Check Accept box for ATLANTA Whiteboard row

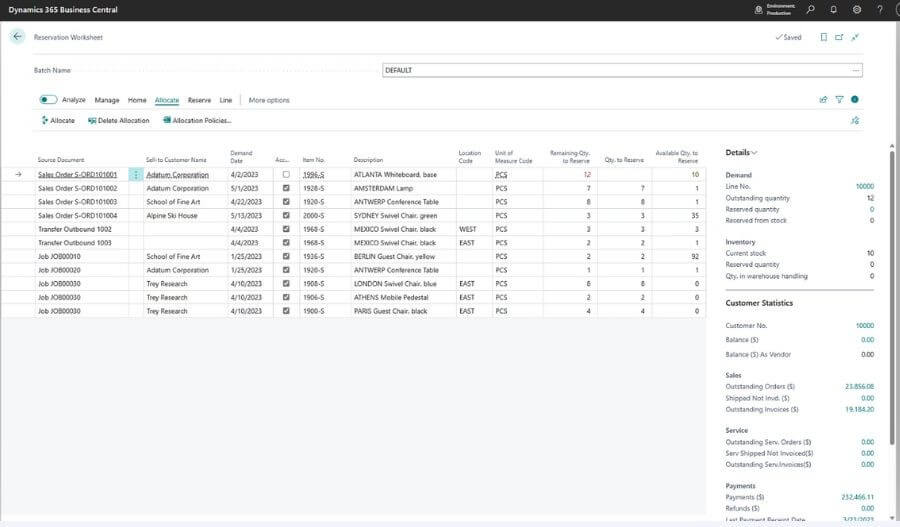point(286,175)
